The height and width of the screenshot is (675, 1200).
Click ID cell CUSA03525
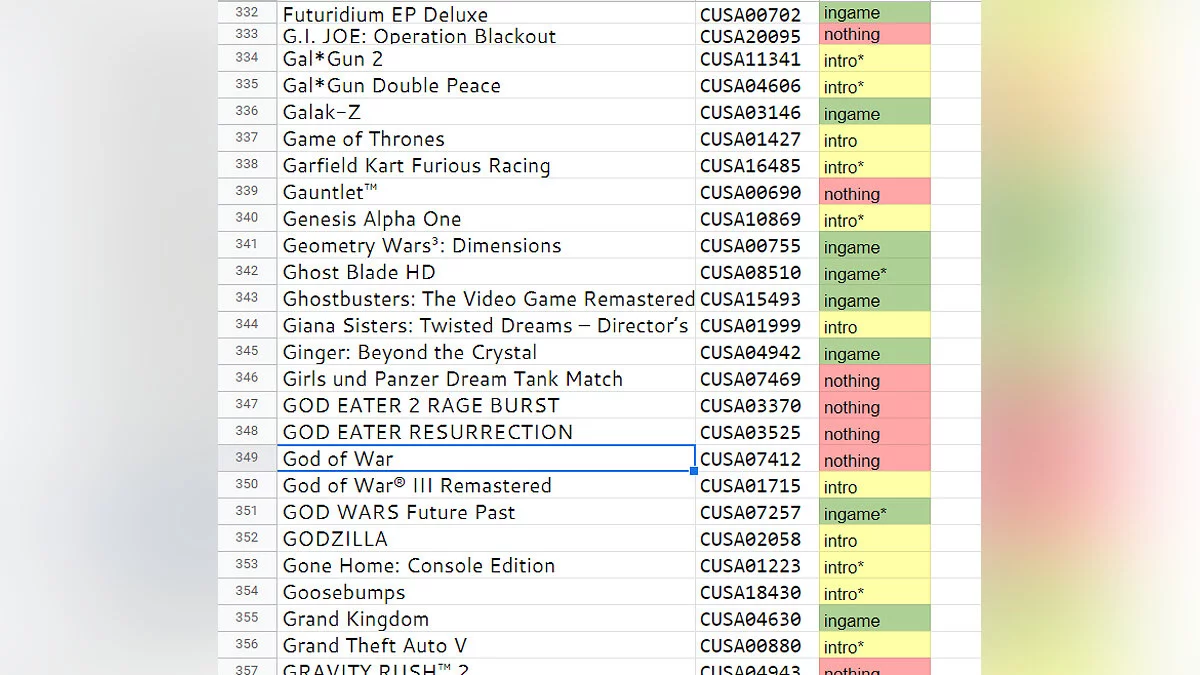pyautogui.click(x=757, y=432)
